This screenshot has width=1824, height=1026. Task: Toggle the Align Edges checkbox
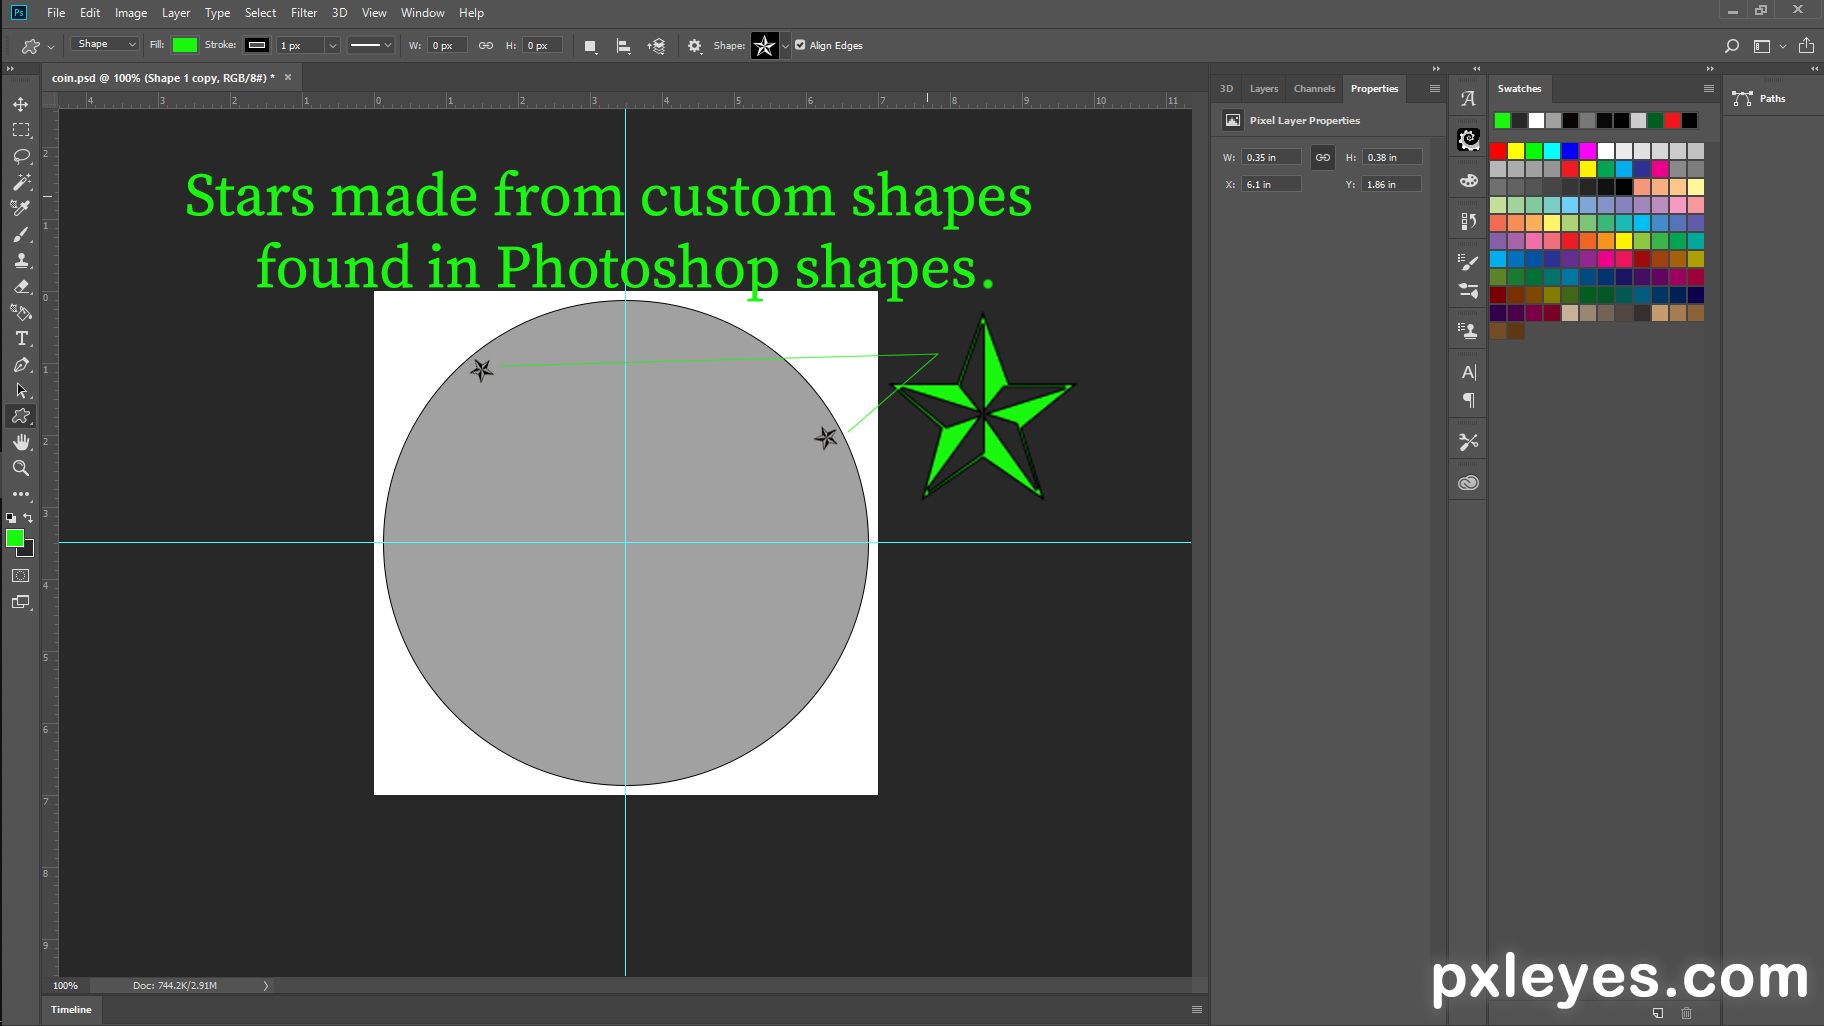pos(800,45)
